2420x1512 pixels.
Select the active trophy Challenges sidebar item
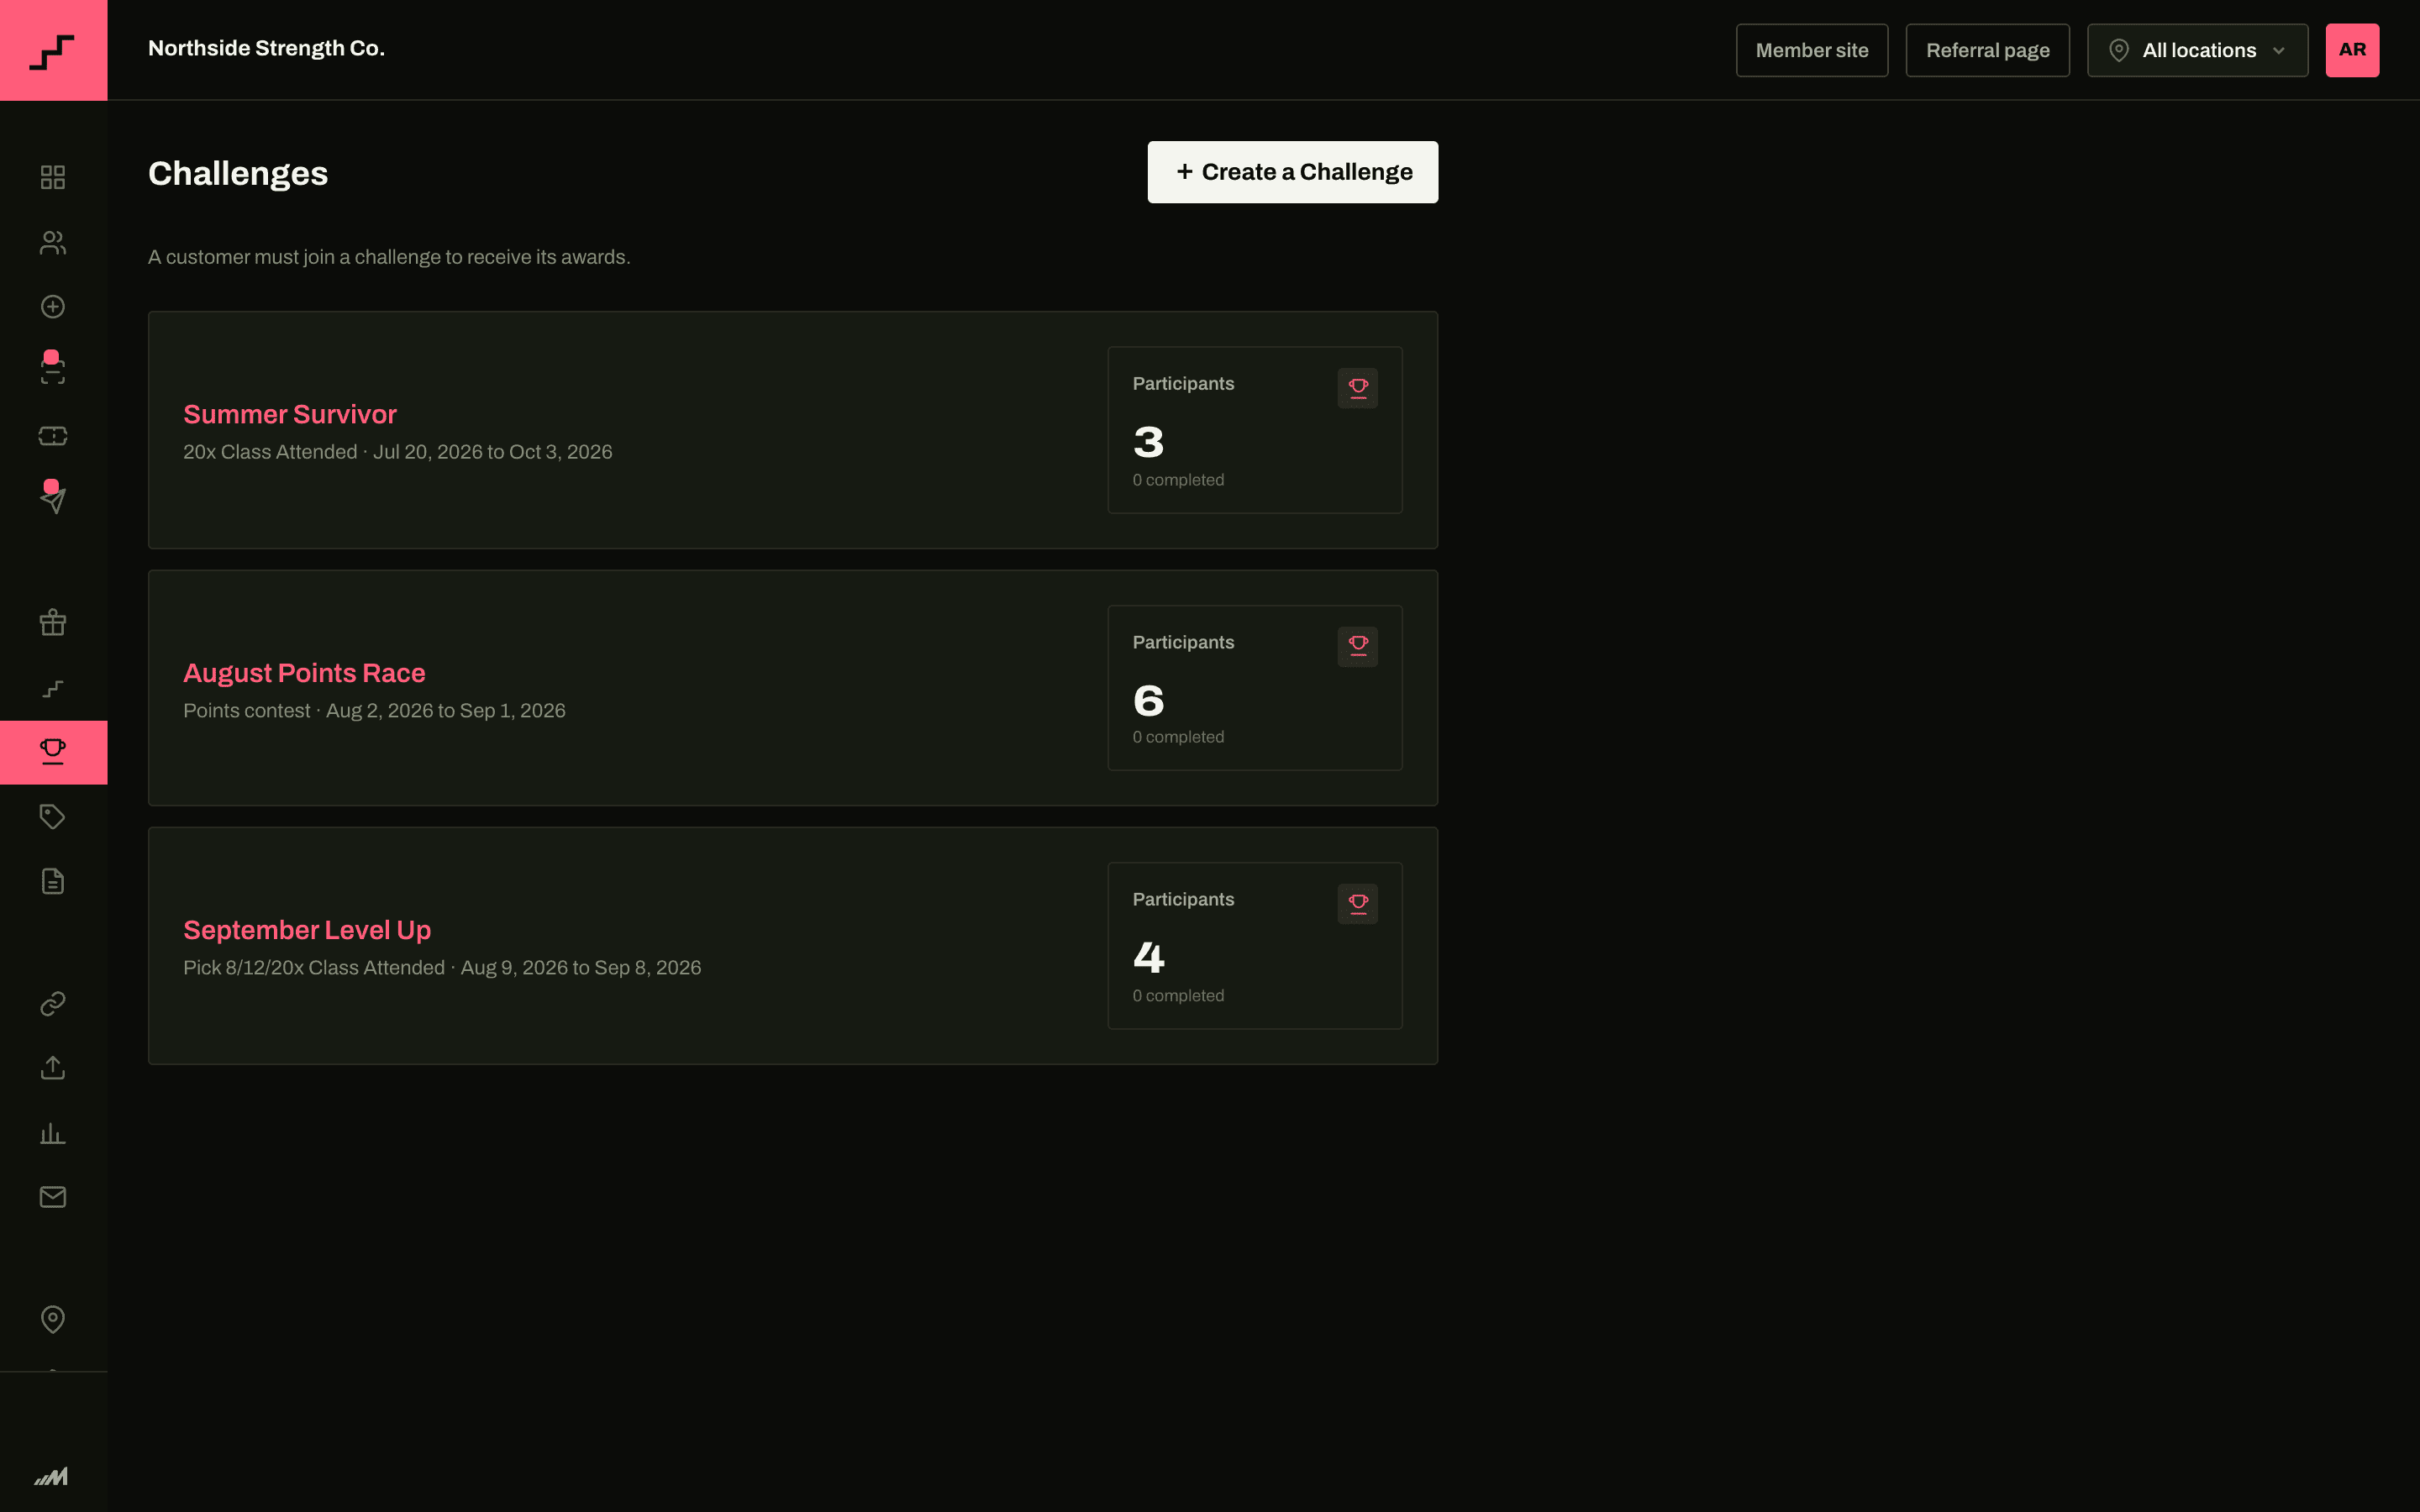(x=53, y=752)
